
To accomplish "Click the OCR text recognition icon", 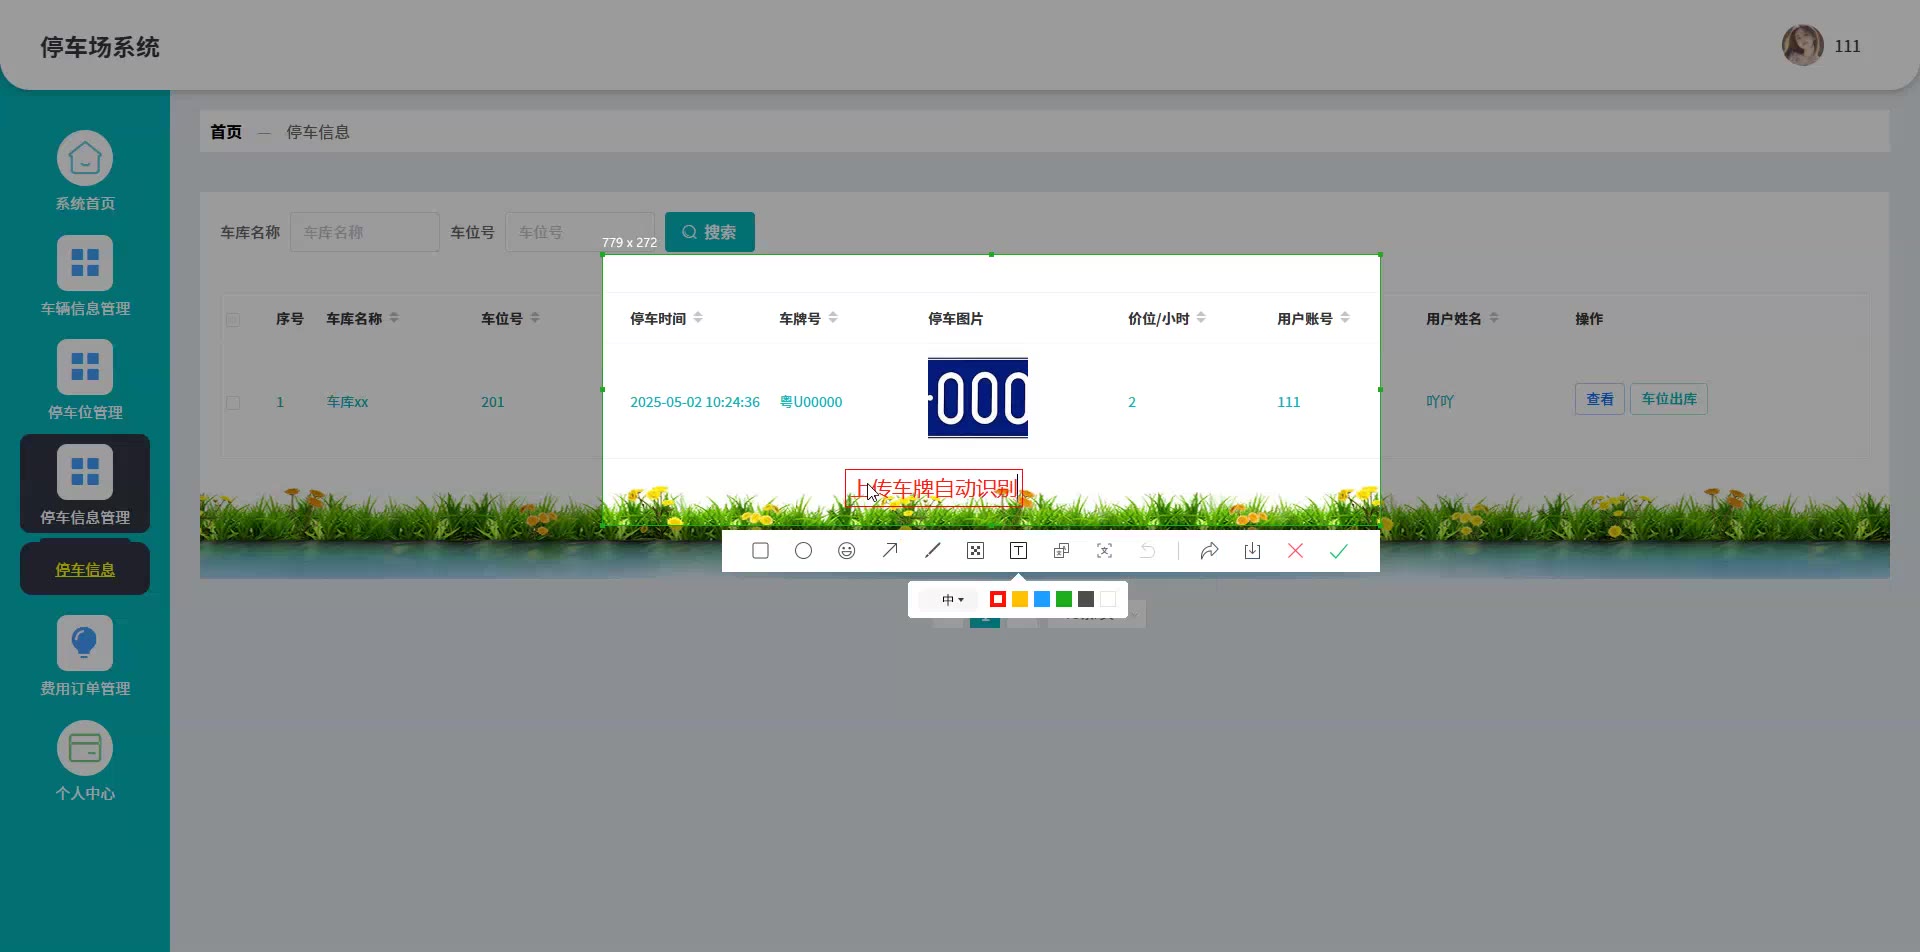I will [x=1104, y=551].
